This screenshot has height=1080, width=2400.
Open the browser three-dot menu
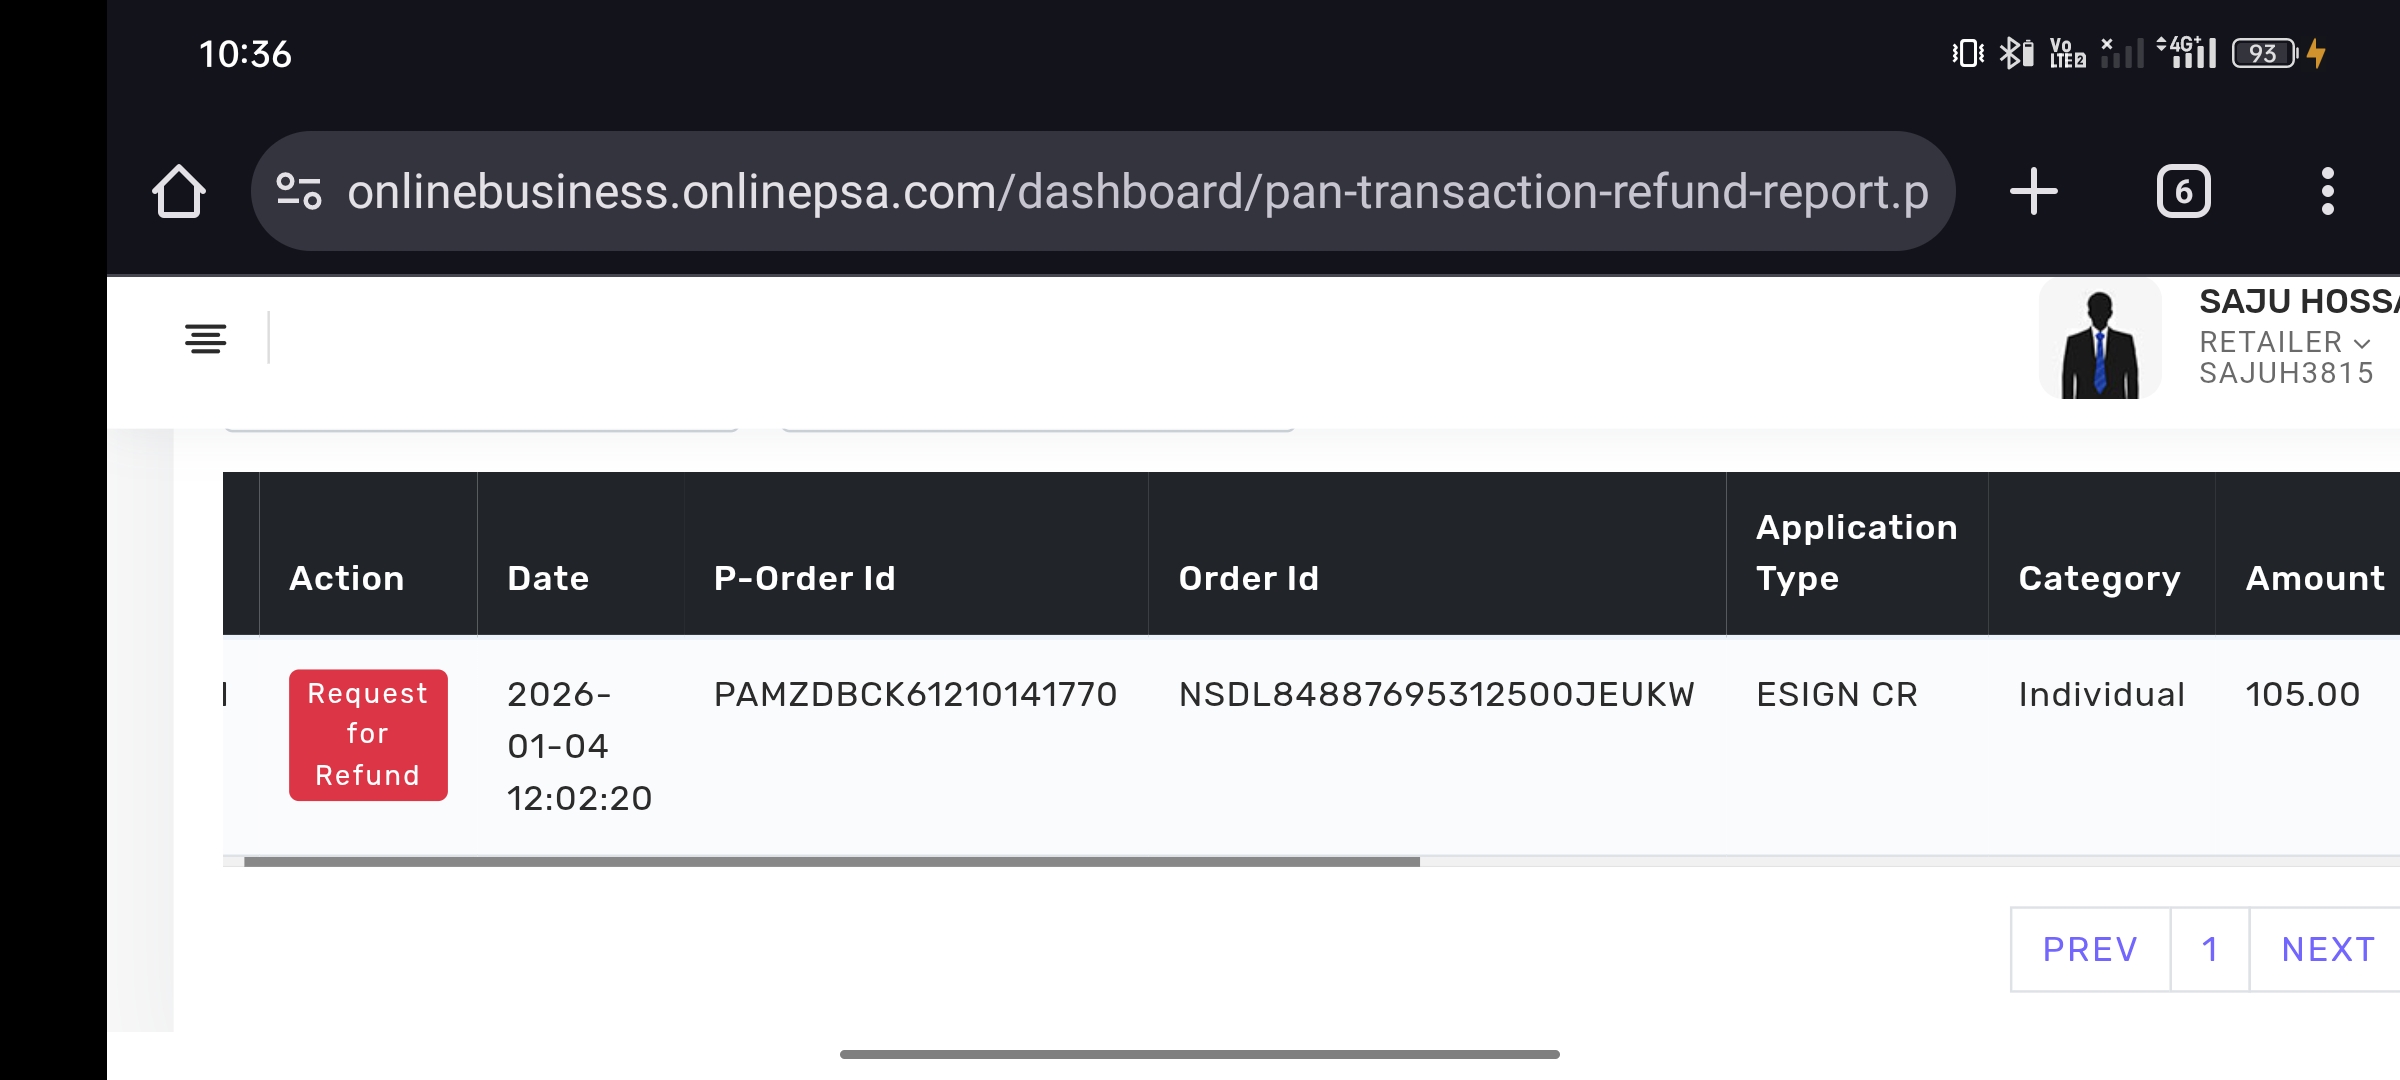point(2328,191)
